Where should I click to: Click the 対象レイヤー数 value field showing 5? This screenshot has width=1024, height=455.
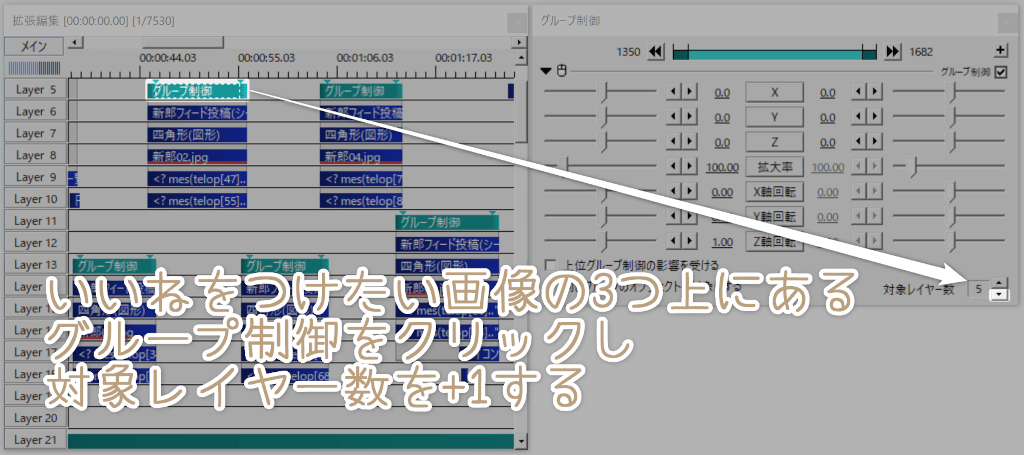pos(978,289)
